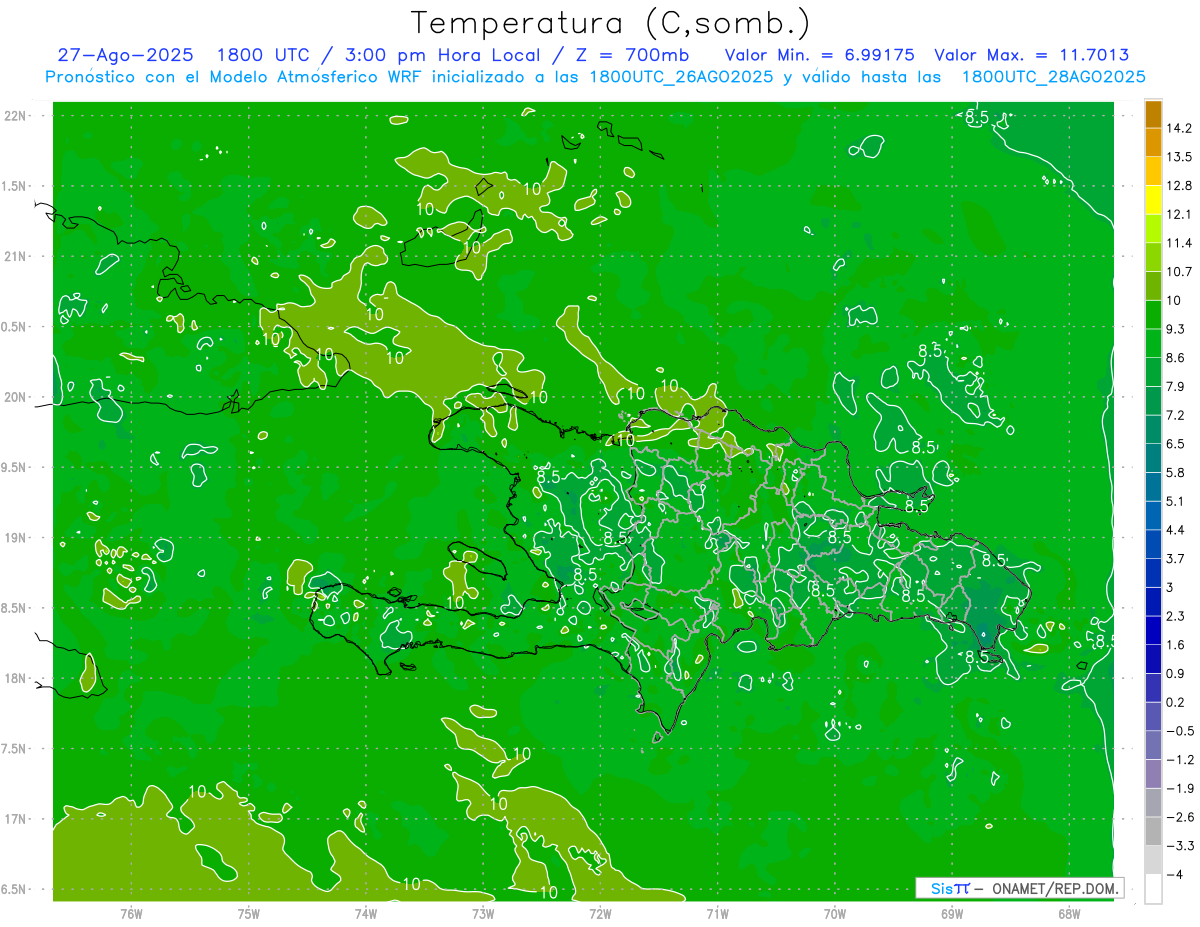Click the -4 colorbar value
Screen dimensions: 1200x927
[1175, 875]
